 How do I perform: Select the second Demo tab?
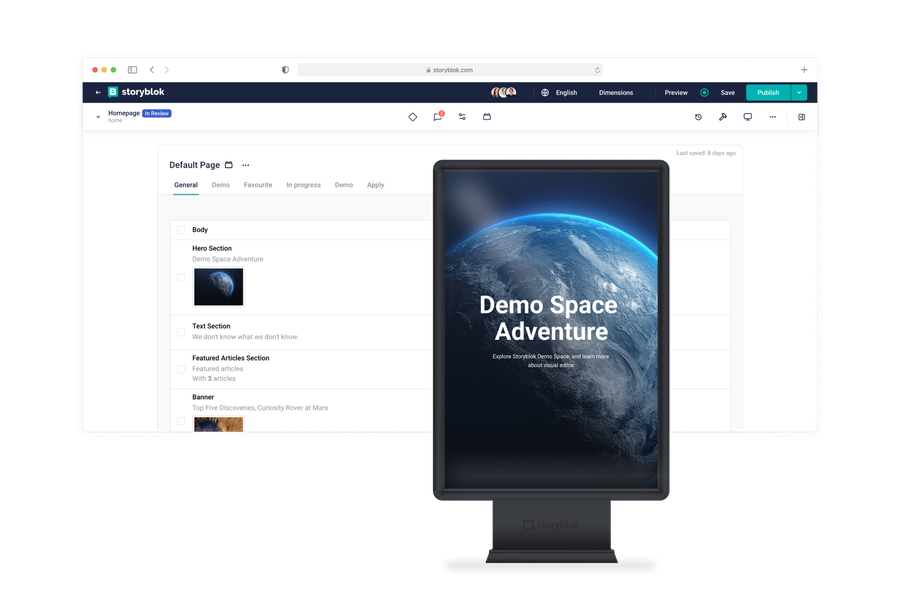click(x=344, y=185)
